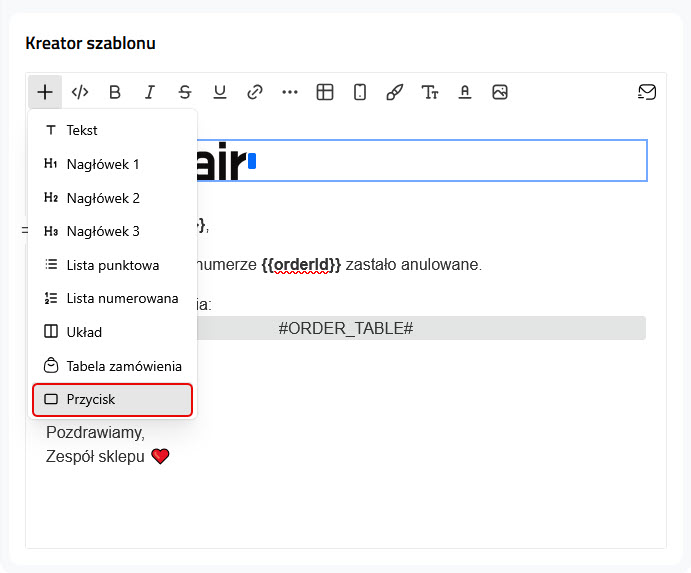The height and width of the screenshot is (573, 691).
Task: Click the envelope icon at toolbar right
Action: [x=647, y=92]
